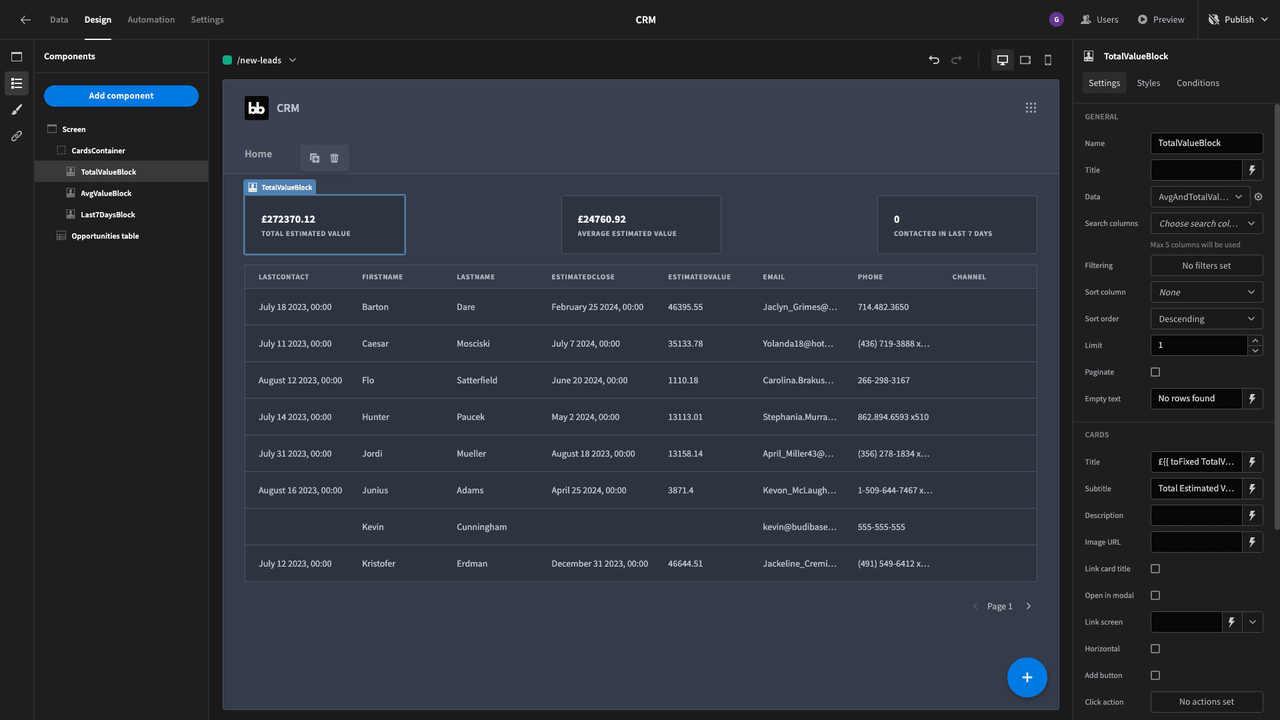This screenshot has width=1280, height=720.
Task: Click the No filters set button
Action: 1206,266
